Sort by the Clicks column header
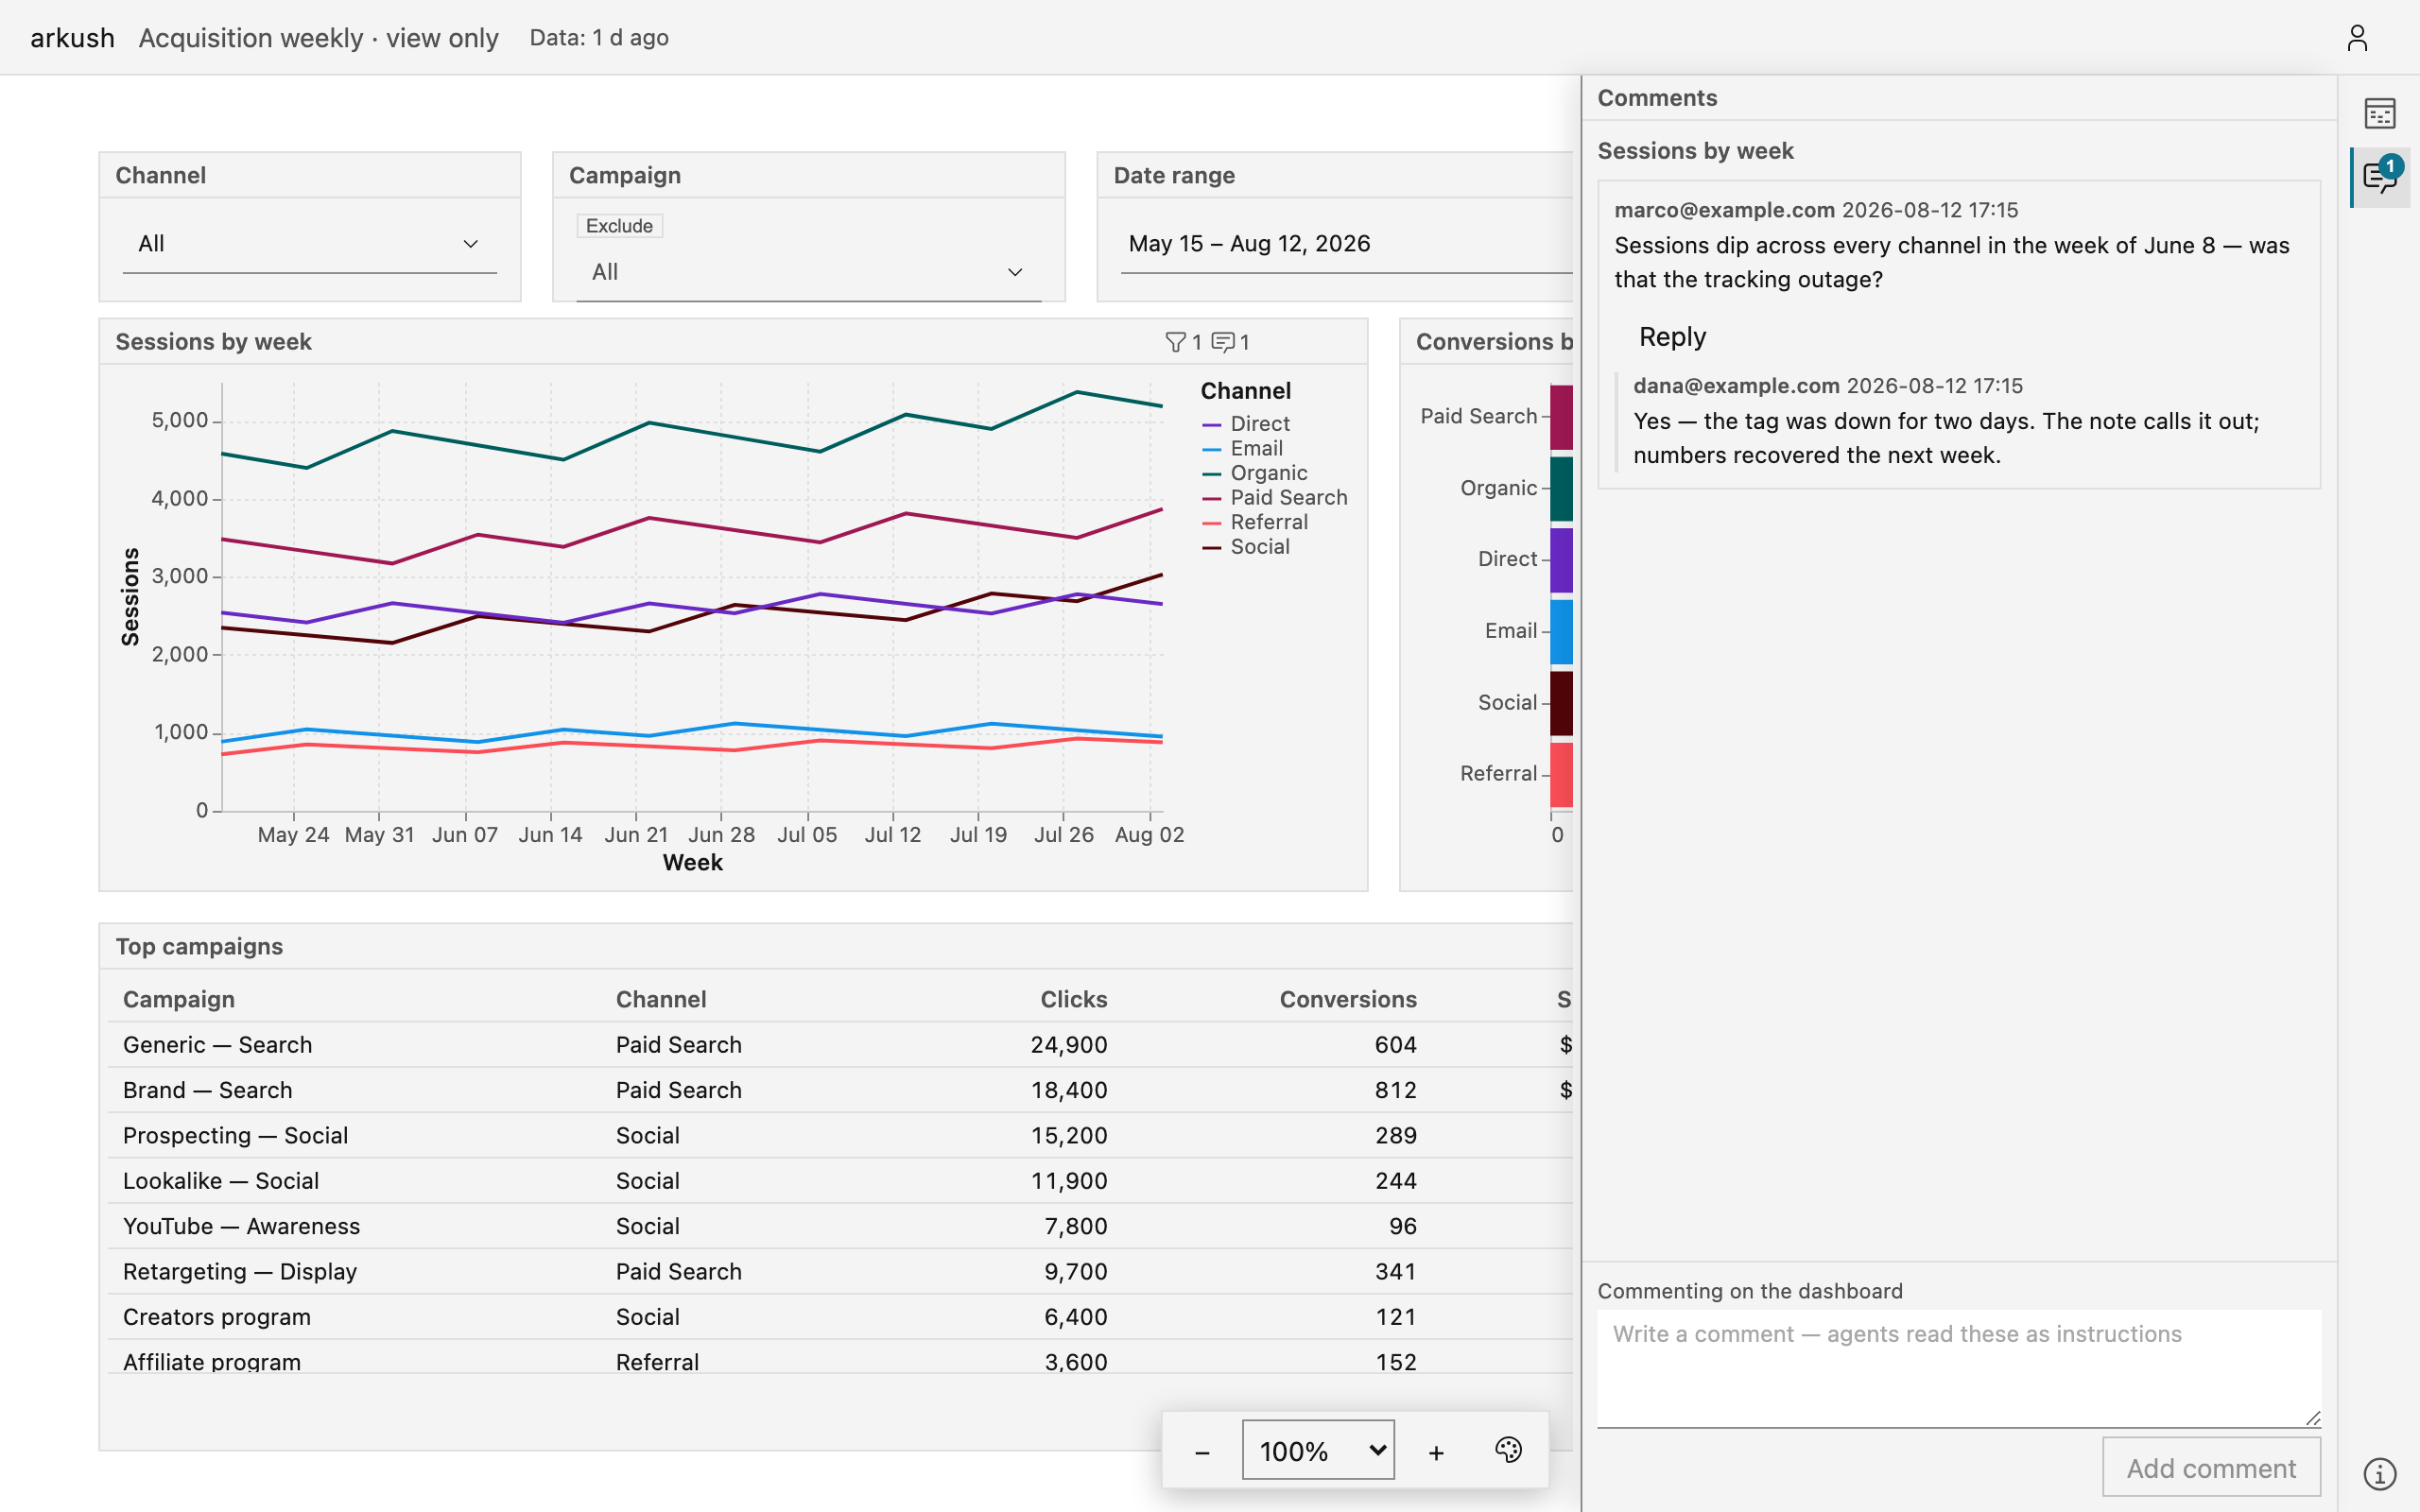The image size is (2420, 1512). coord(1073,999)
